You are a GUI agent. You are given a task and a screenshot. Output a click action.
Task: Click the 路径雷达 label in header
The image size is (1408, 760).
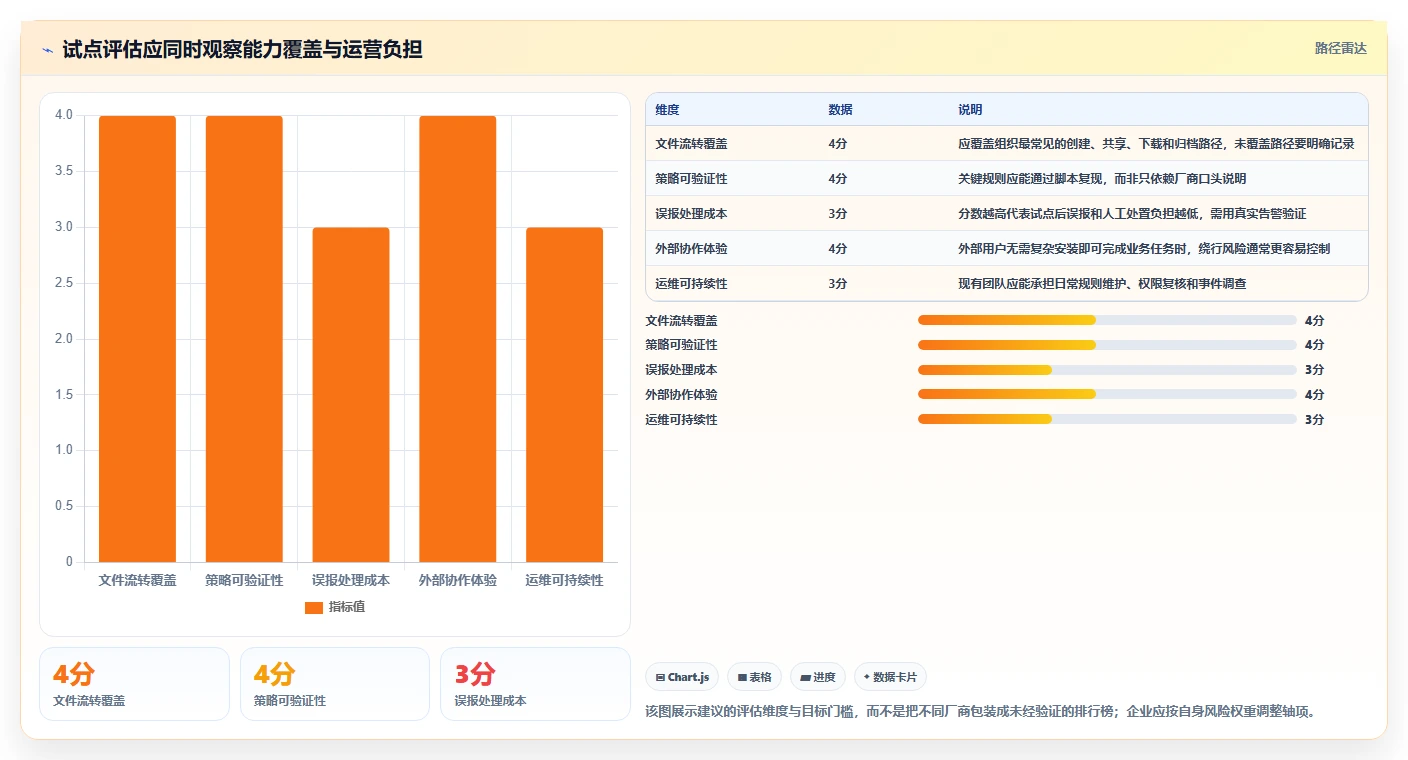click(x=1340, y=48)
